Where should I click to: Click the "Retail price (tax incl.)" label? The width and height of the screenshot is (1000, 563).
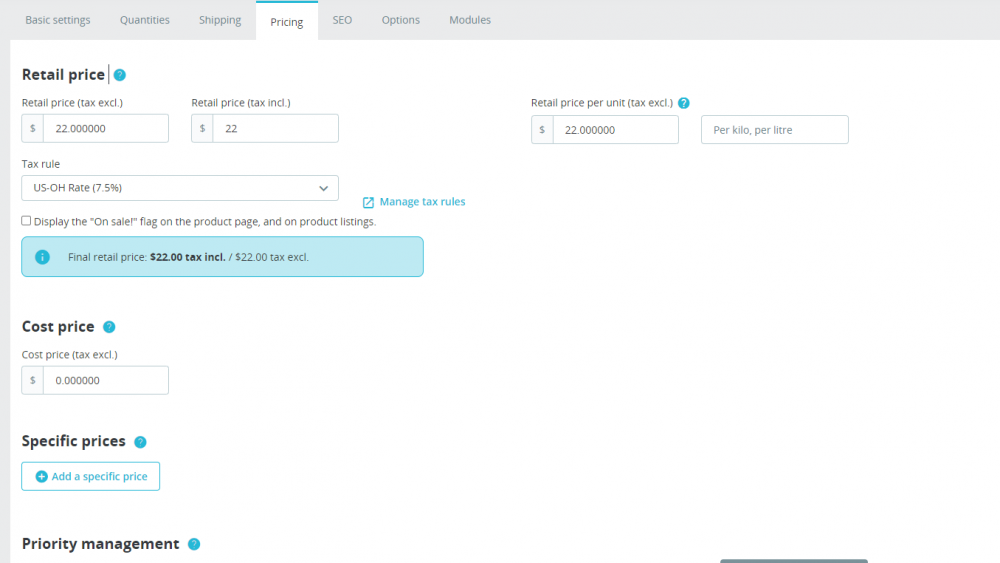tap(241, 103)
